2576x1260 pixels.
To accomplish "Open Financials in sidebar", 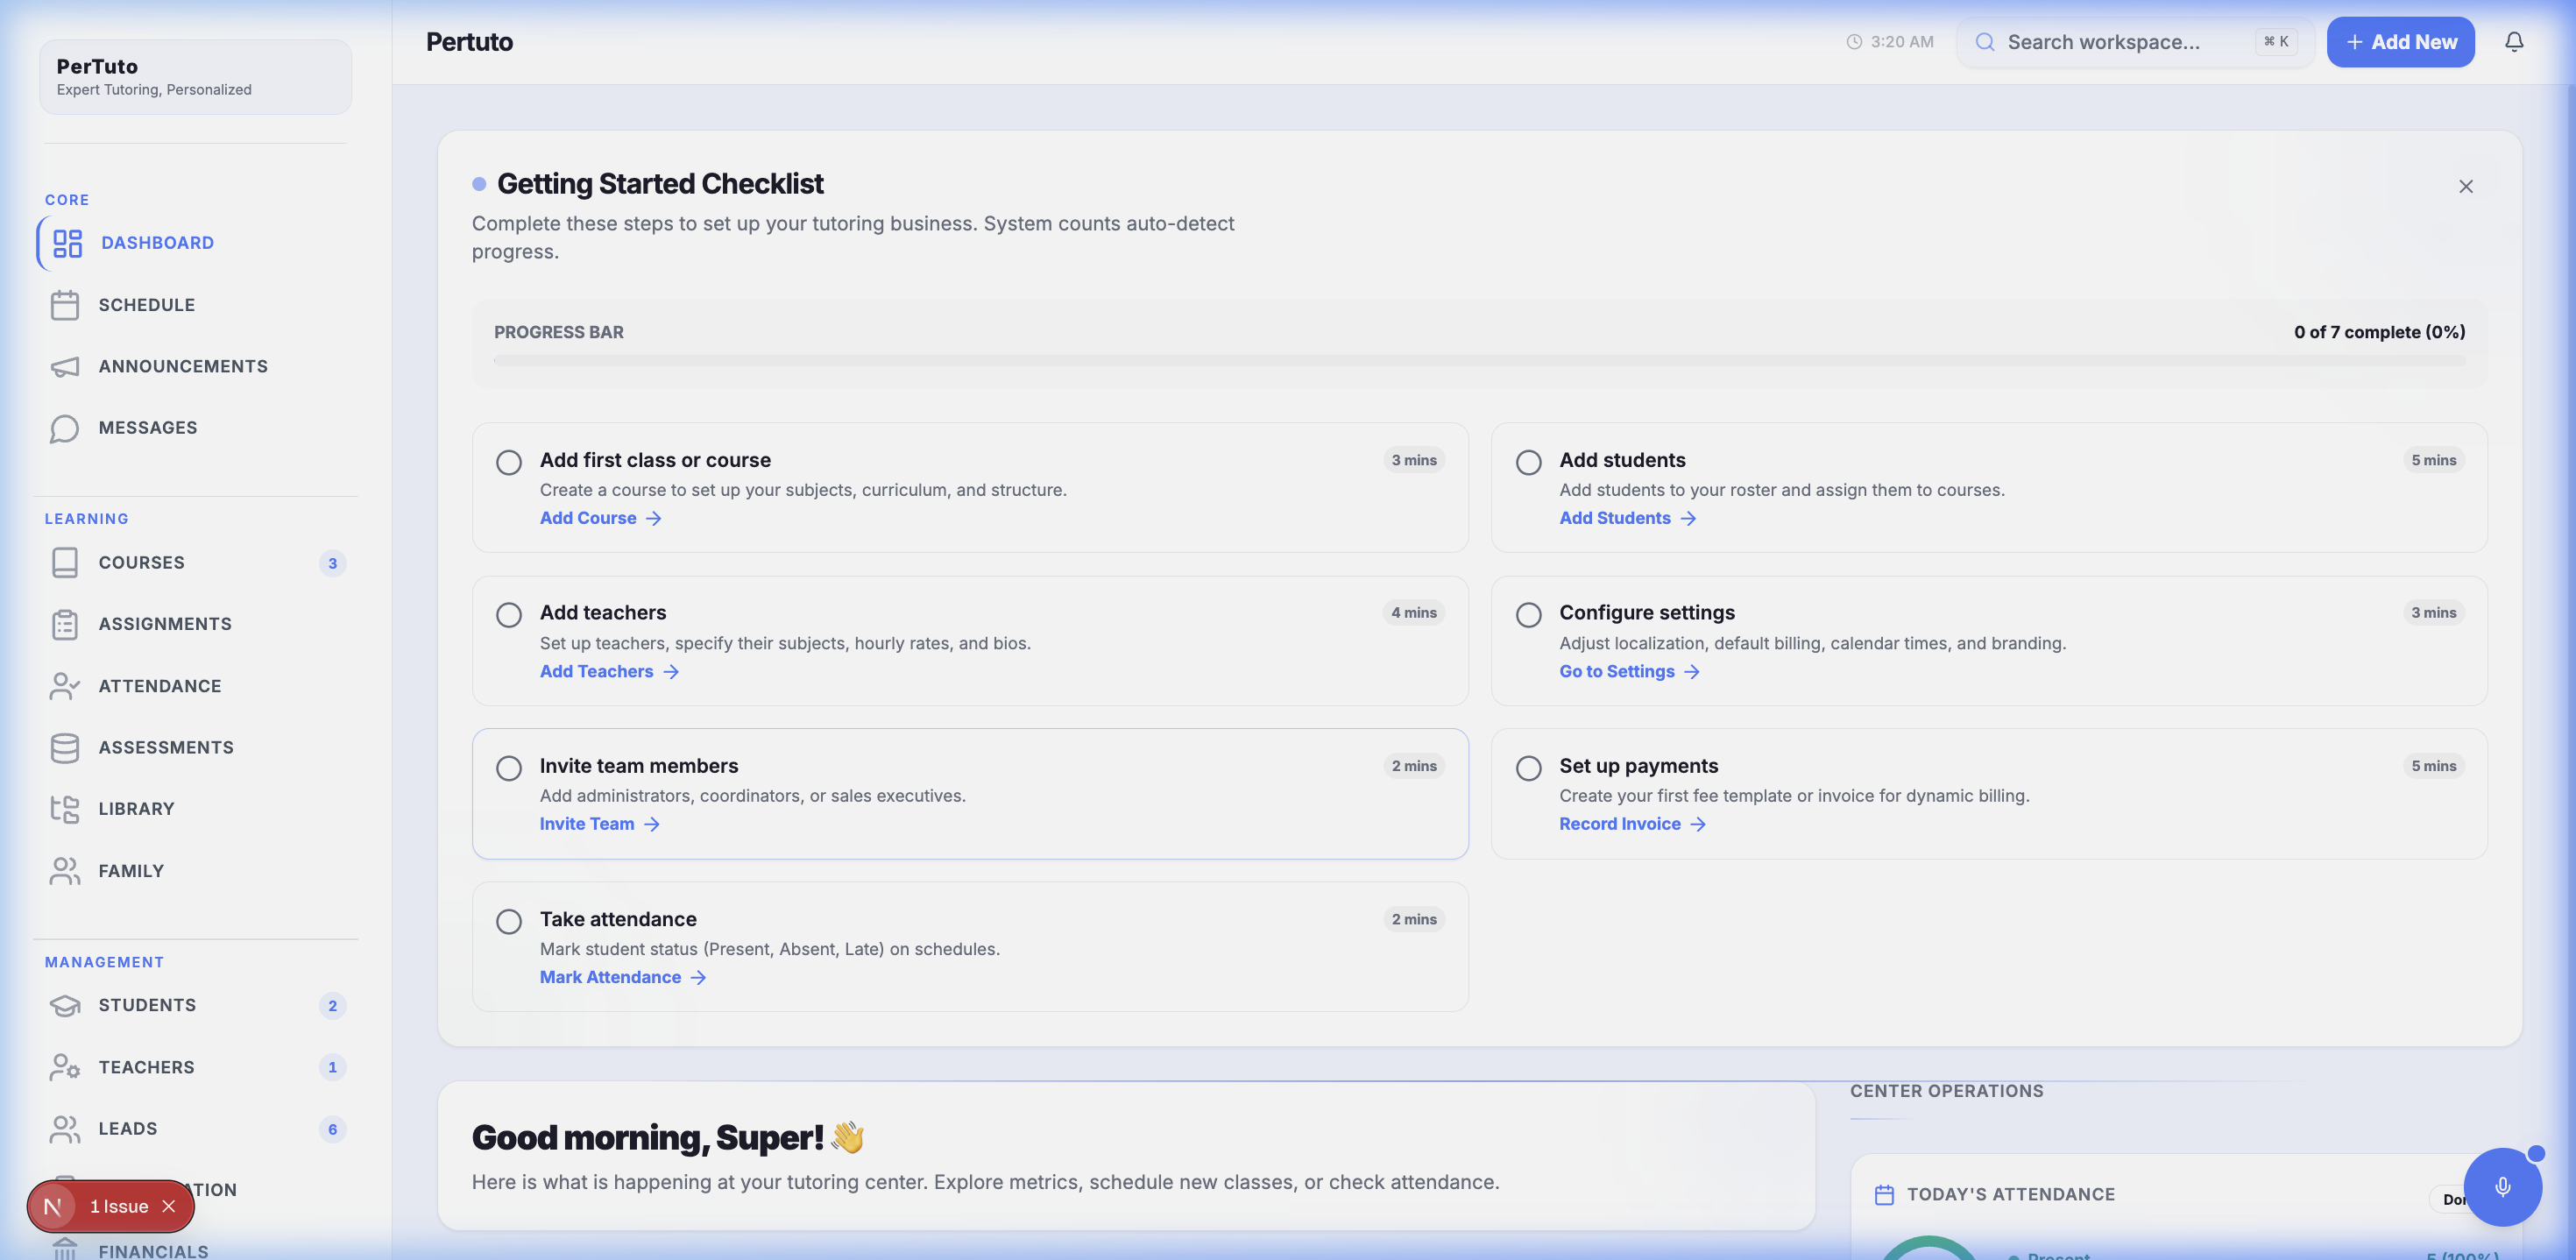I will coord(195,1250).
